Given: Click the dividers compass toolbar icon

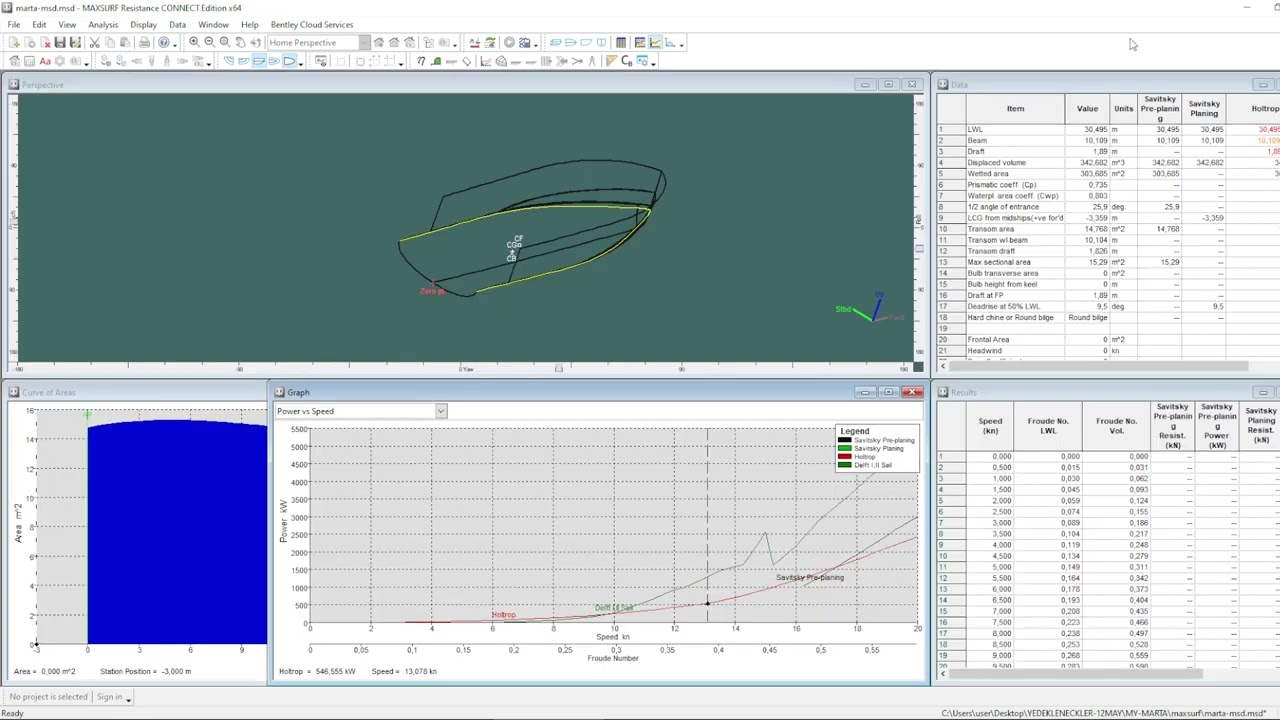Looking at the screenshot, I should coord(592,62).
